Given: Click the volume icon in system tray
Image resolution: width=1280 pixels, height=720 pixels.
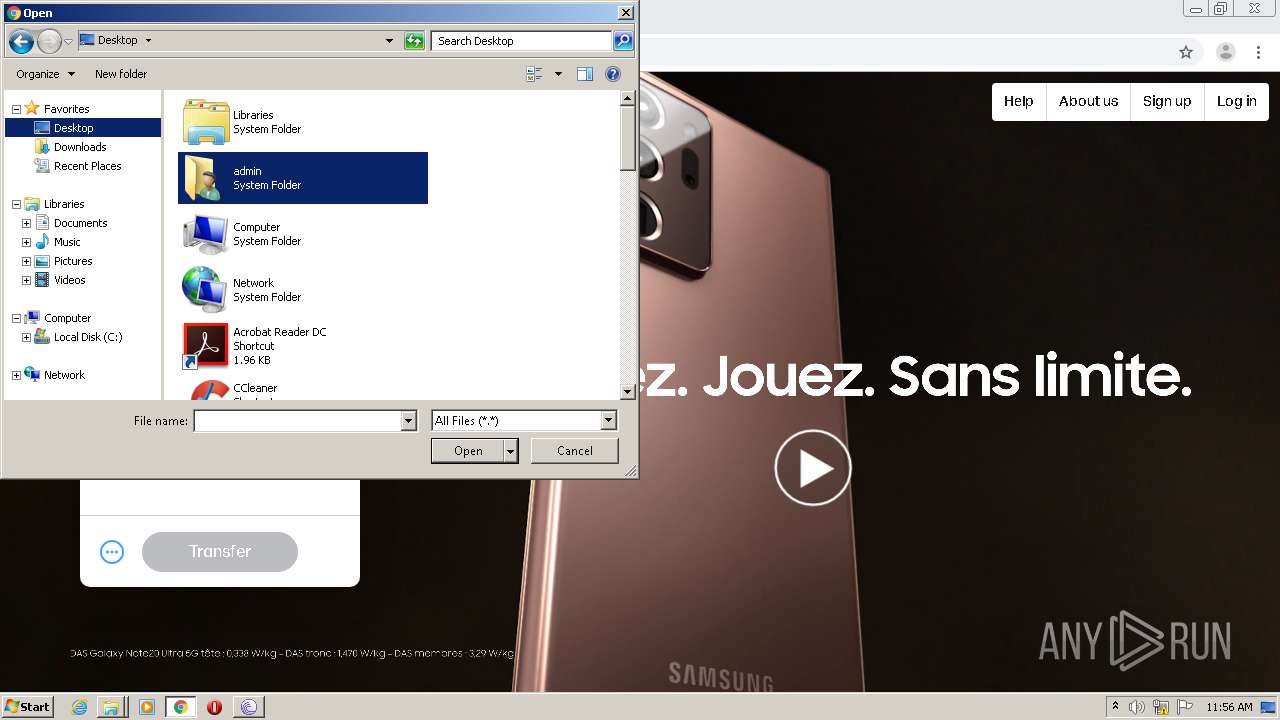Looking at the screenshot, I should (x=1137, y=707).
